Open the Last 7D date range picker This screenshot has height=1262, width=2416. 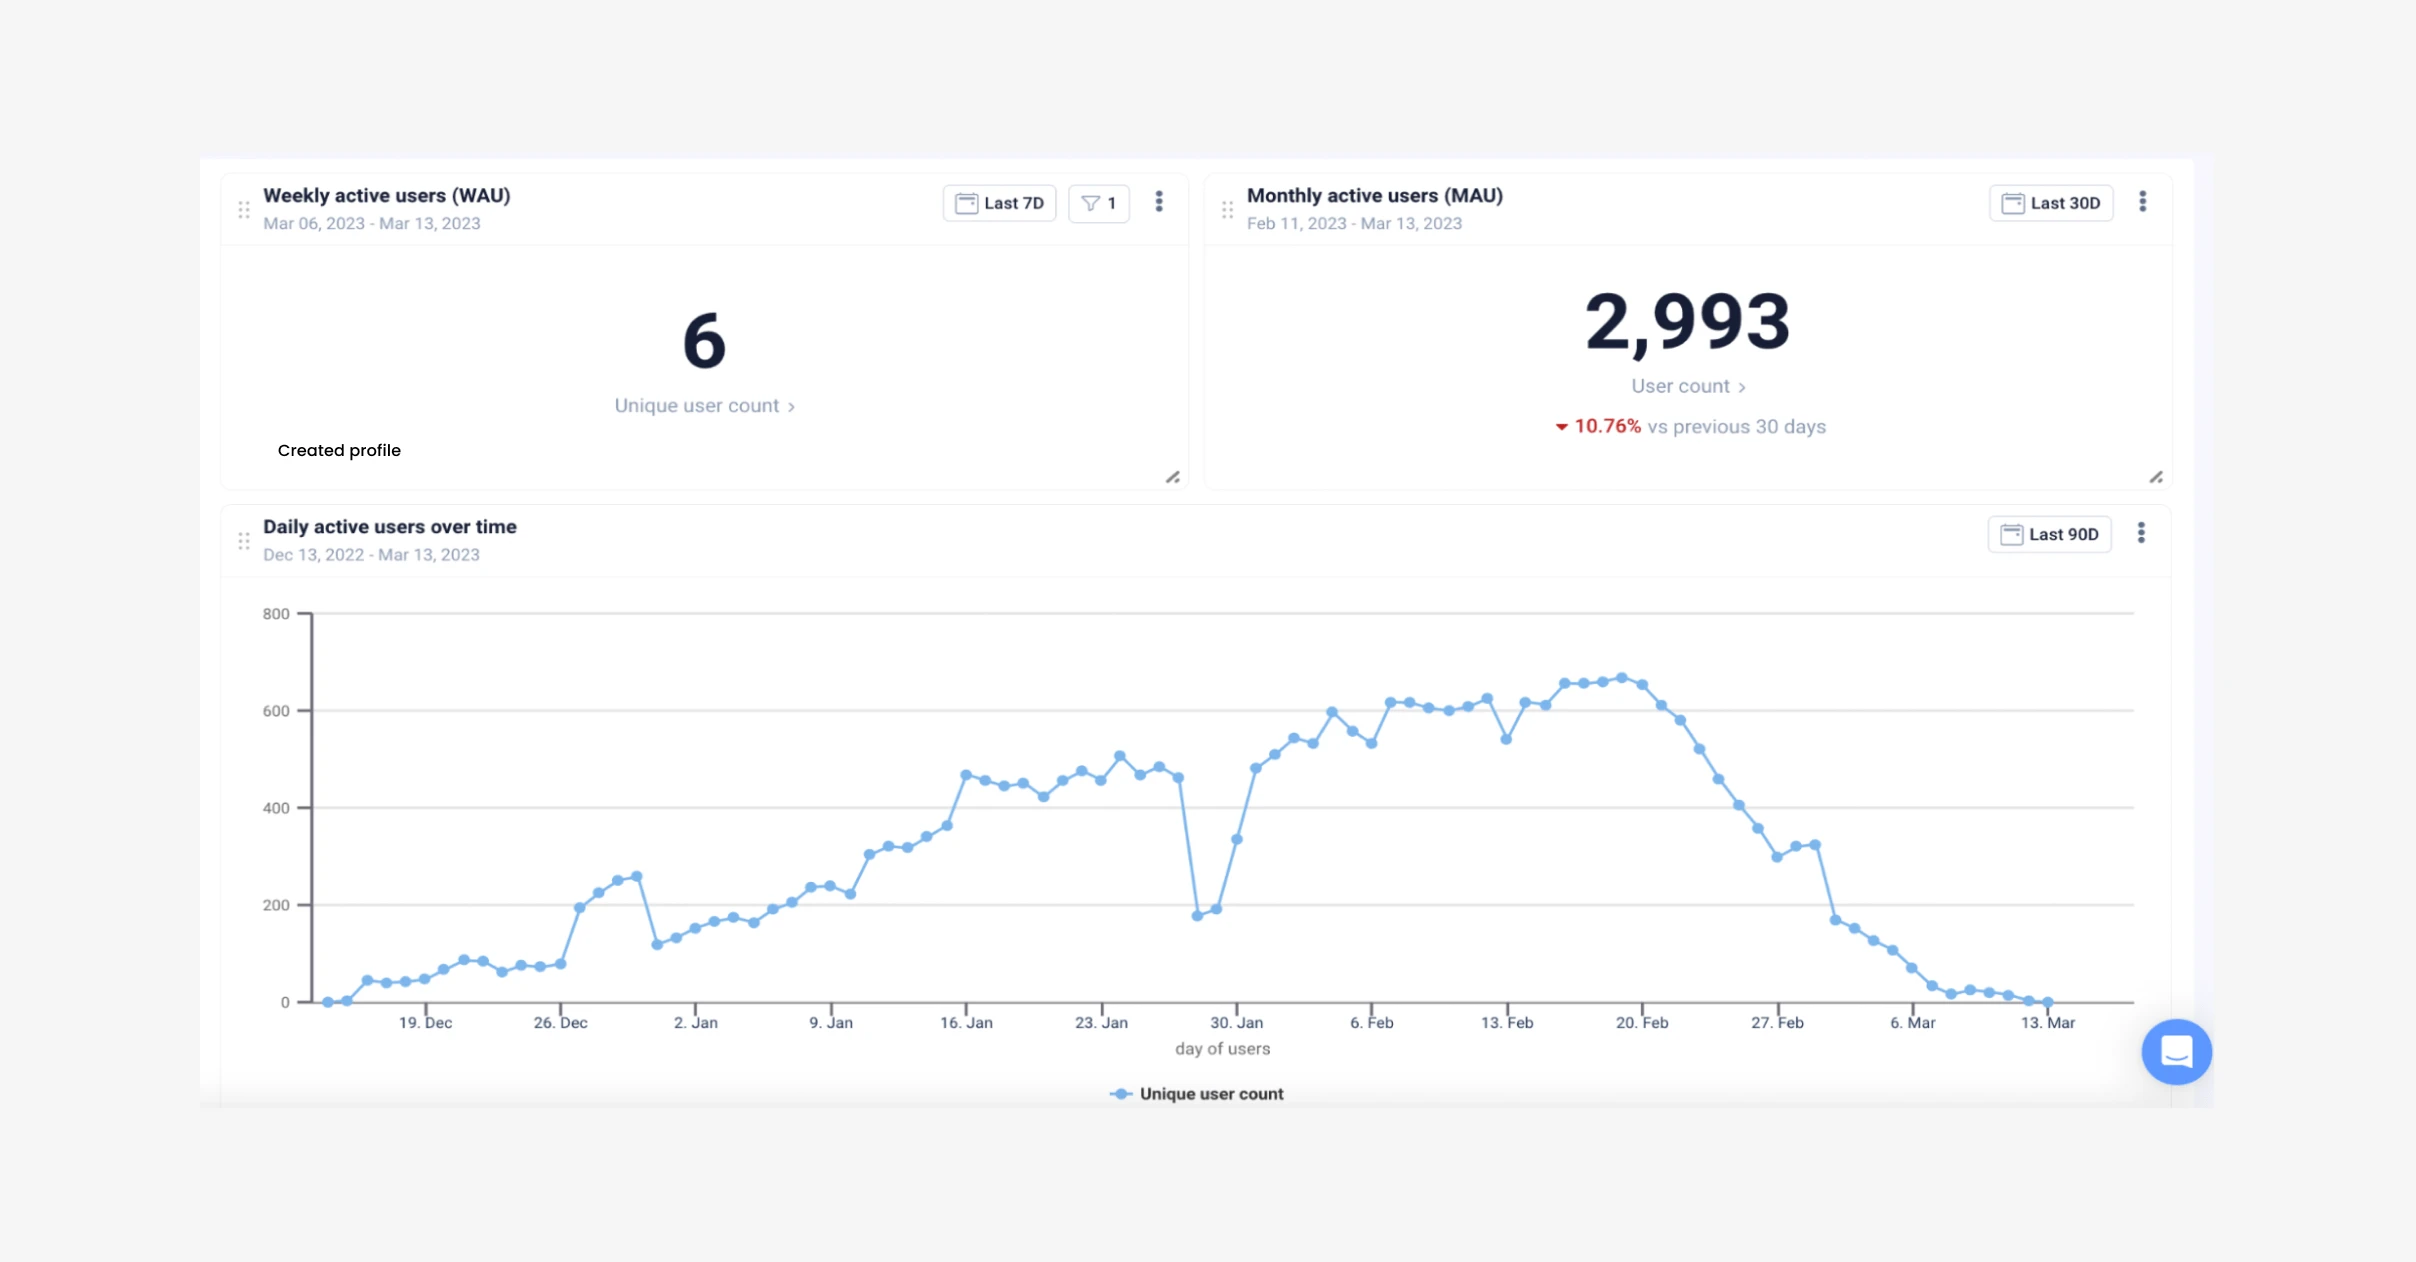coord(999,203)
